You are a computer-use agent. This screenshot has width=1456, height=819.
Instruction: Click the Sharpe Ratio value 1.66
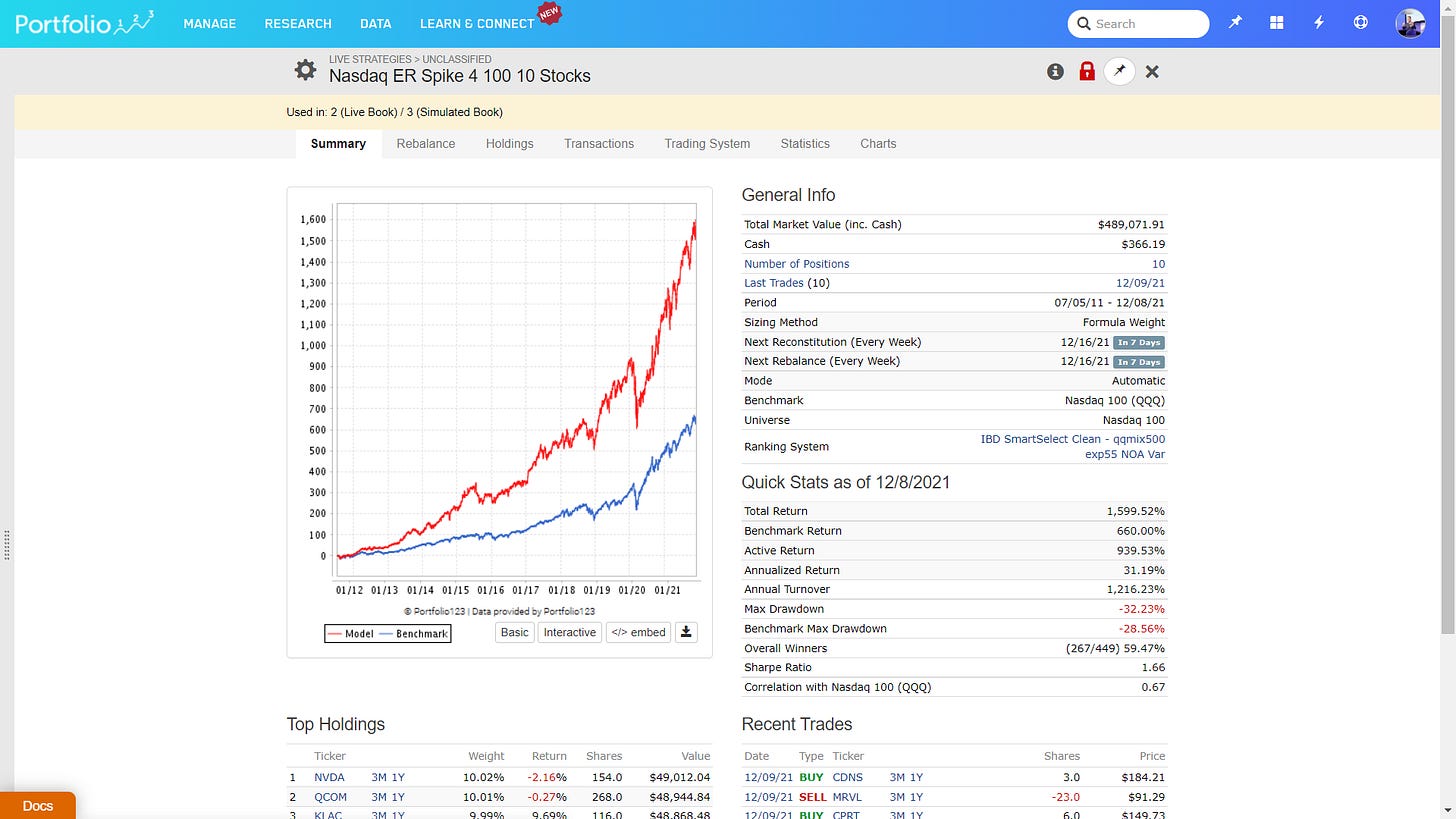coord(1153,667)
